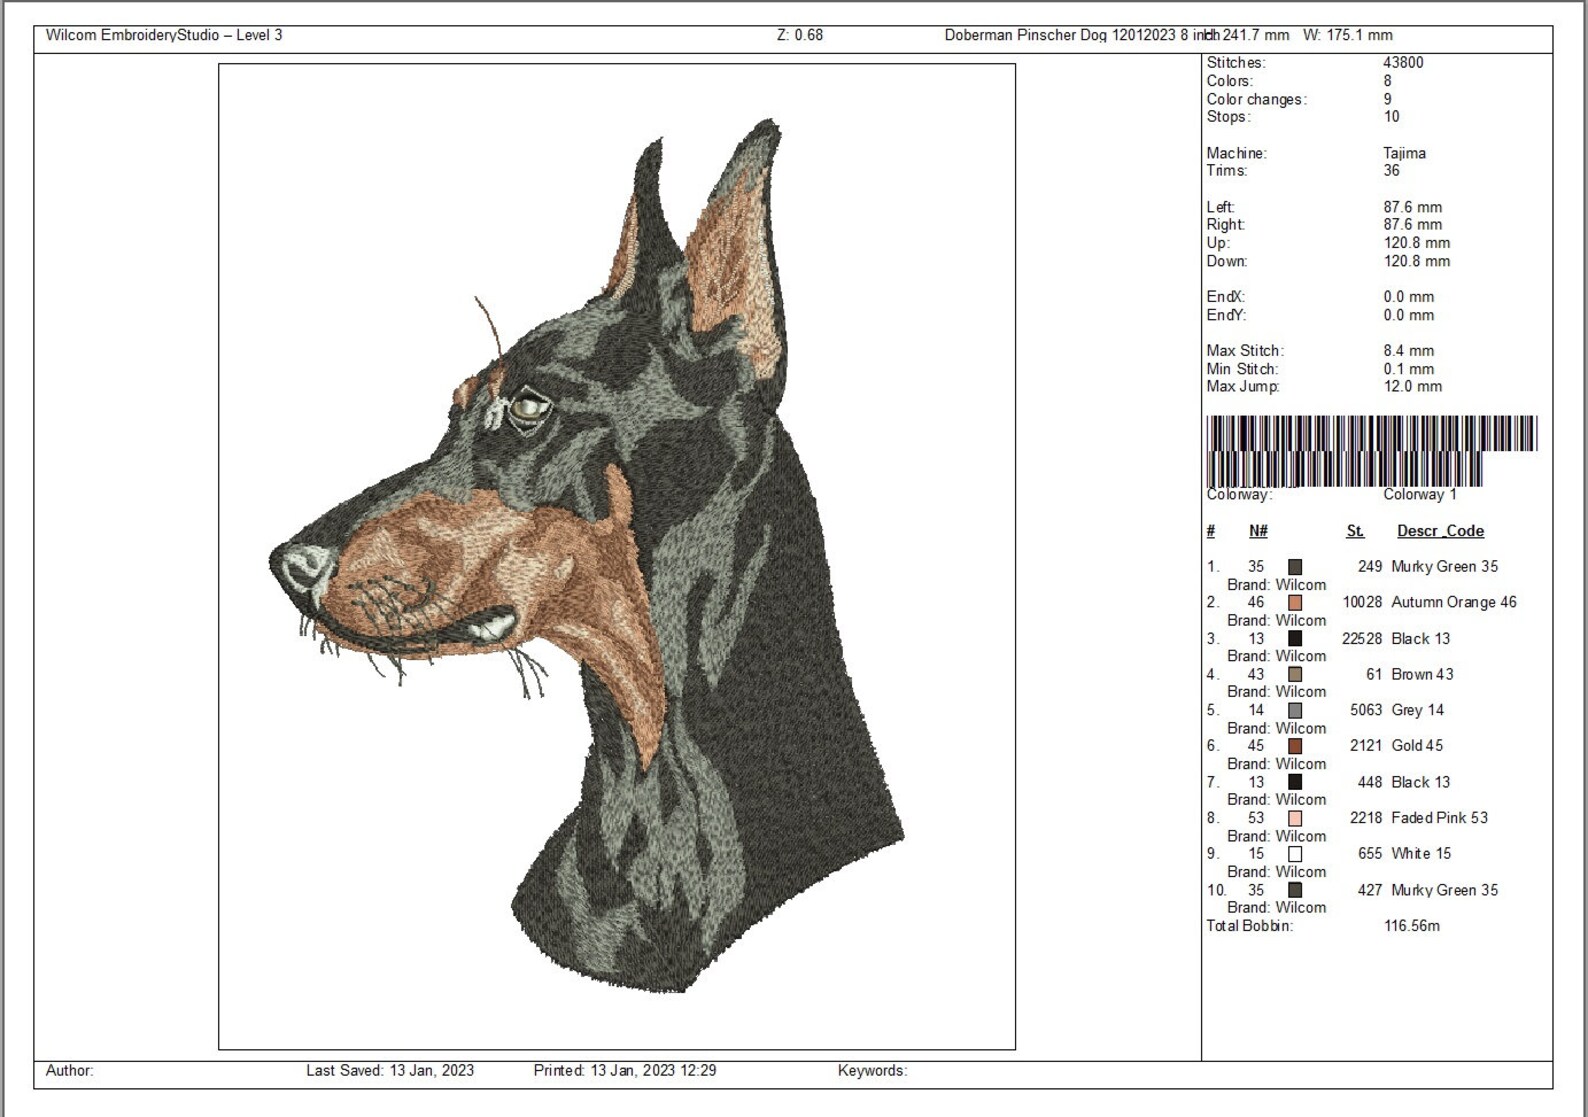Viewport: 1588px width, 1117px height.
Task: Click the Stitches value '43800'
Action: pos(1403,62)
